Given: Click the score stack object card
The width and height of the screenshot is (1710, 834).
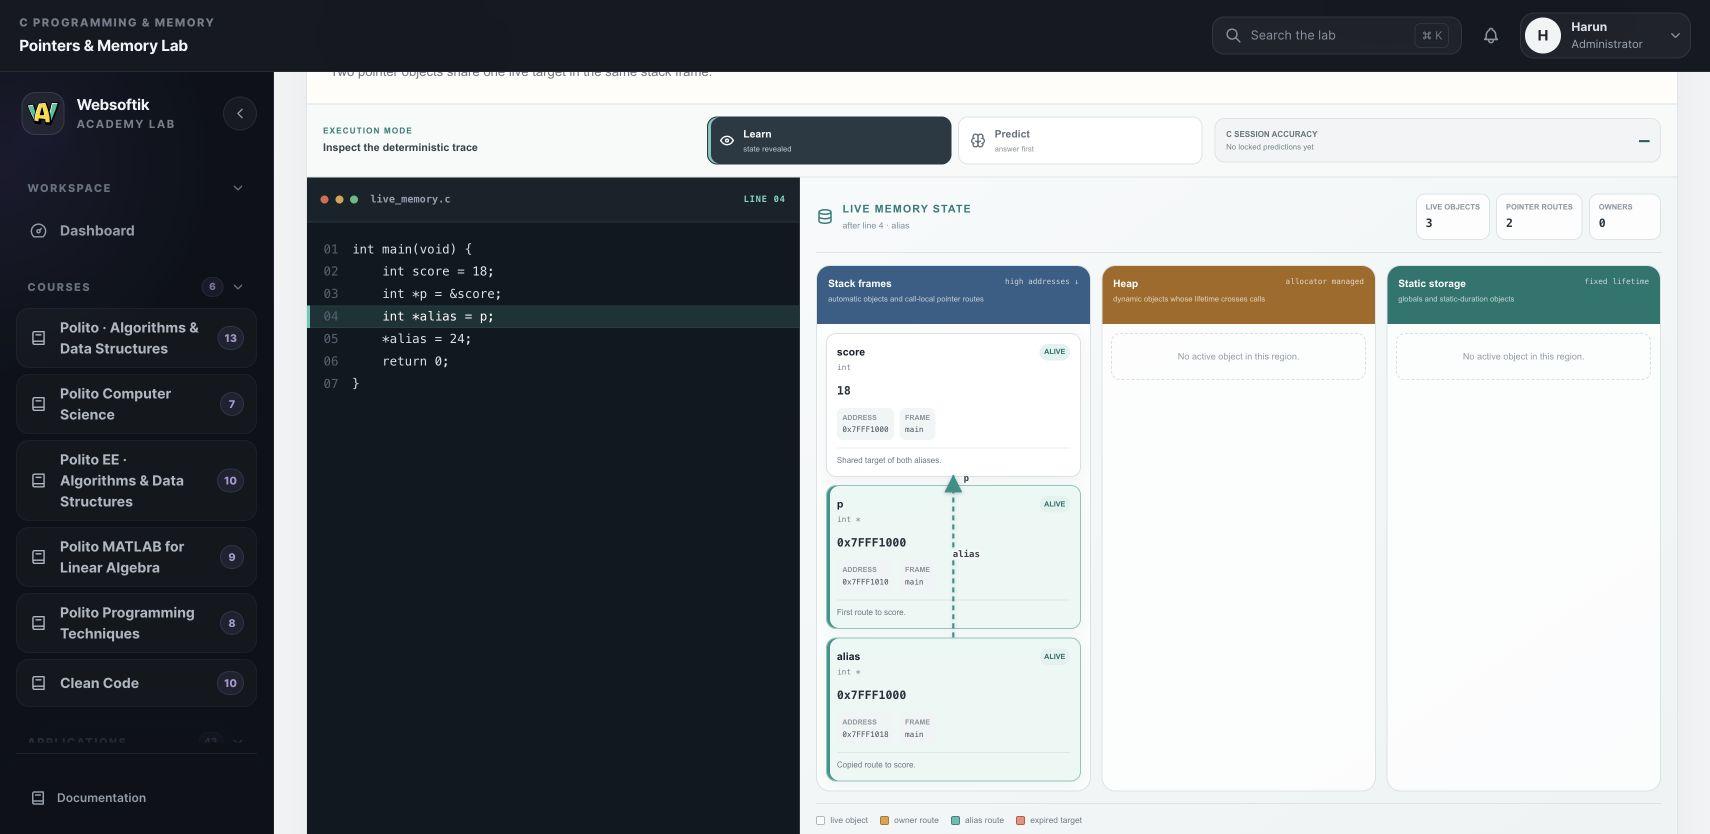Looking at the screenshot, I should 953,405.
